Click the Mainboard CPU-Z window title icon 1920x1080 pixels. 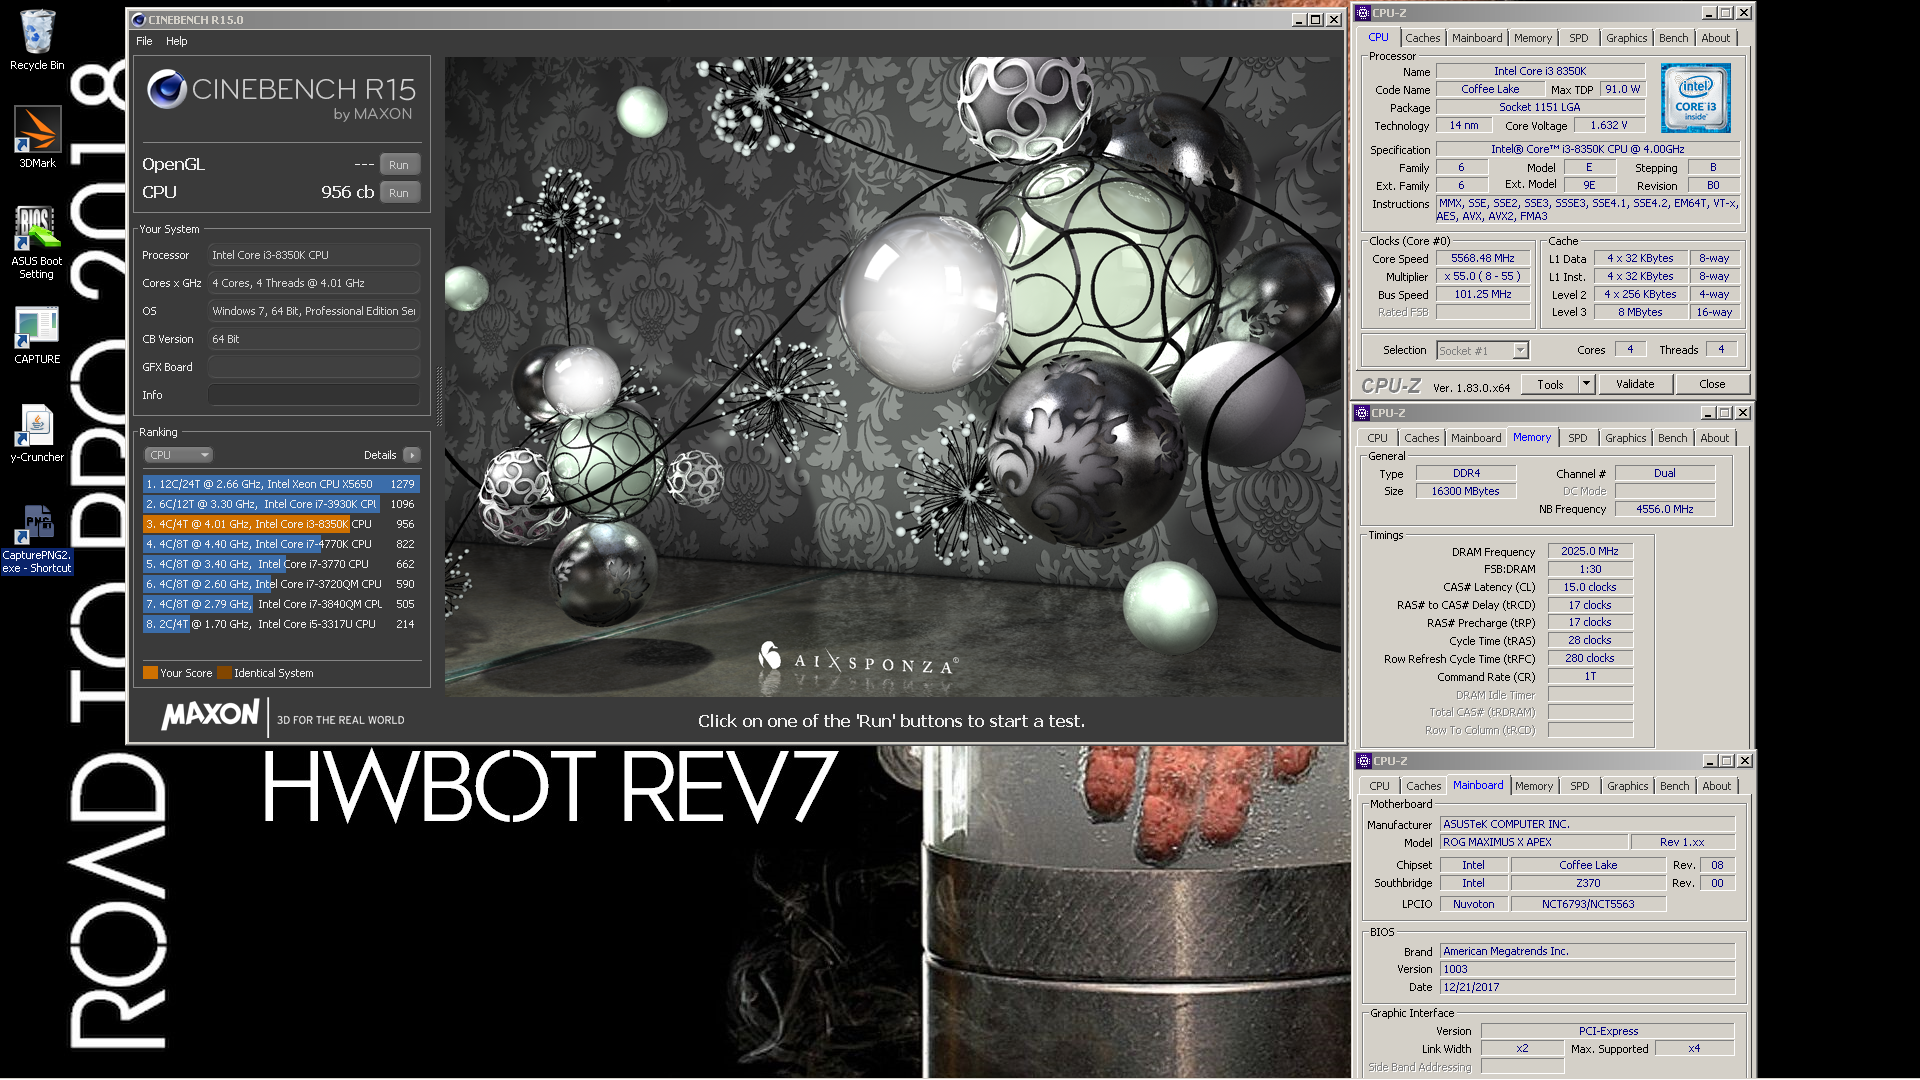1363,761
